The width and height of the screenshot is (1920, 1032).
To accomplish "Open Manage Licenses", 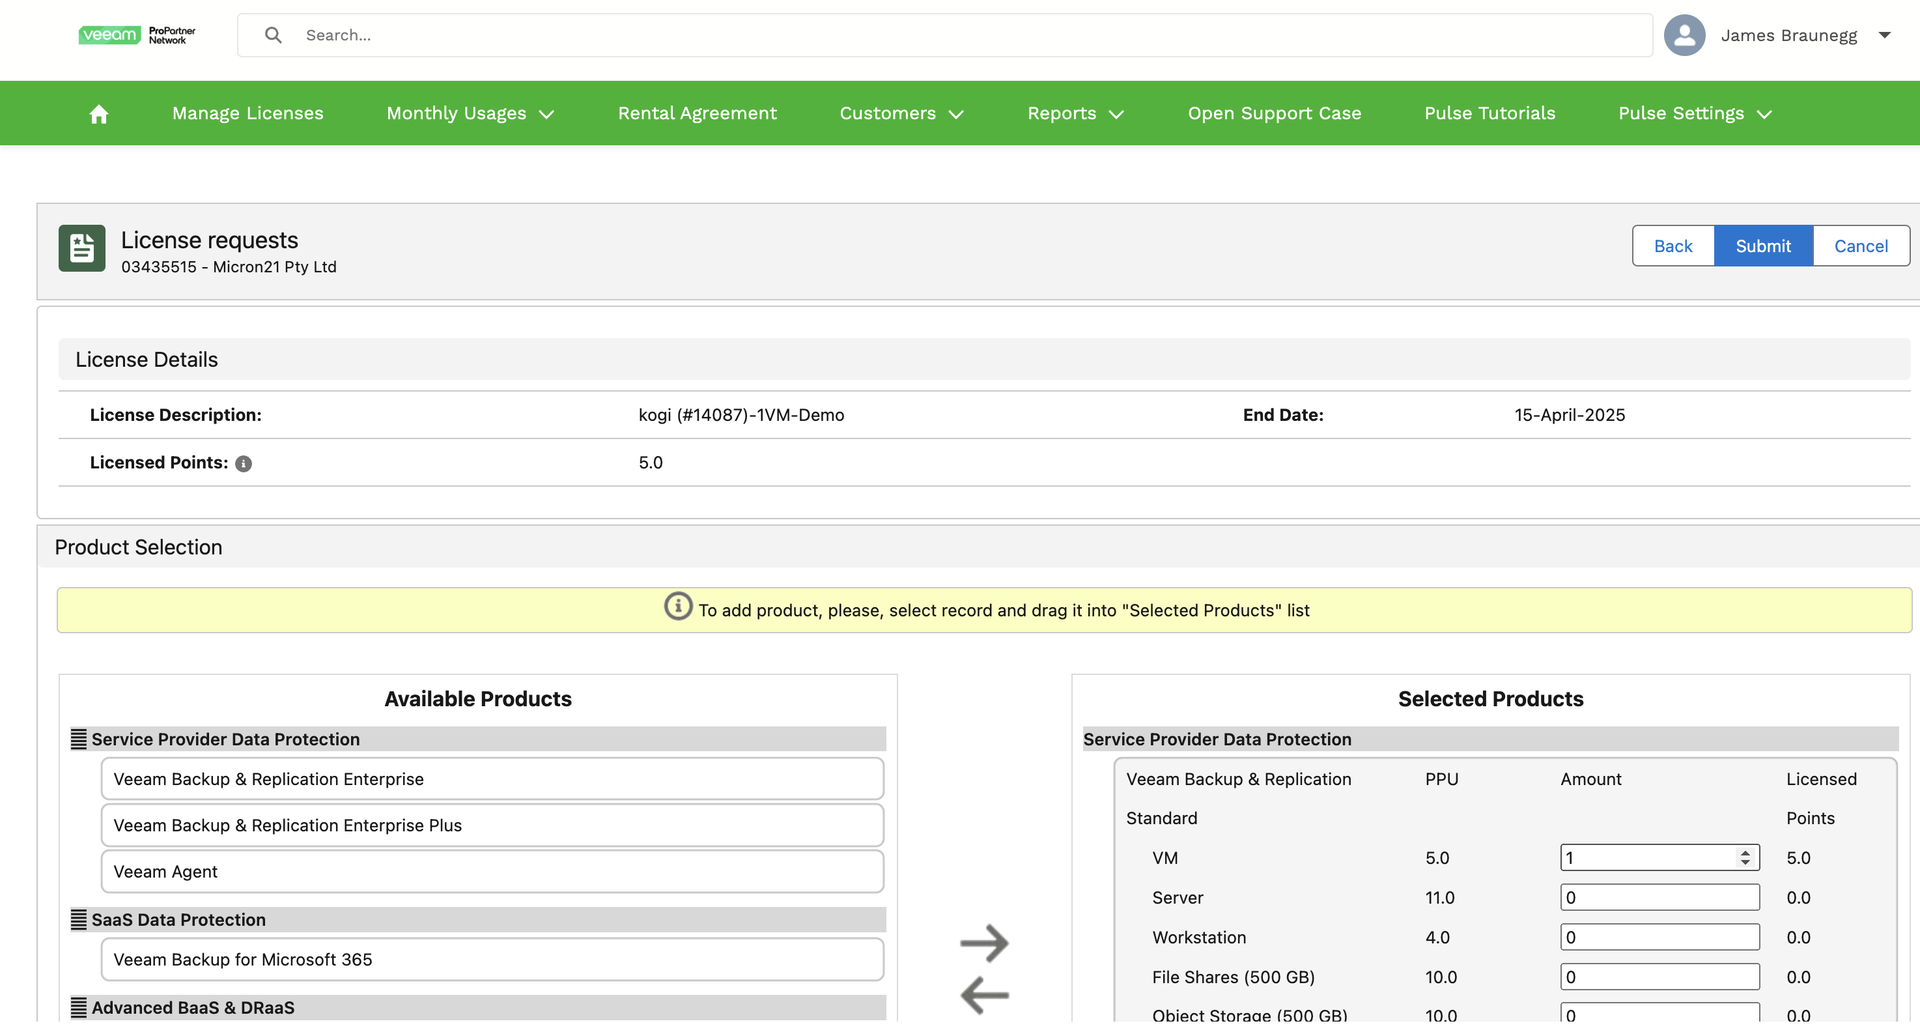I will [x=248, y=114].
